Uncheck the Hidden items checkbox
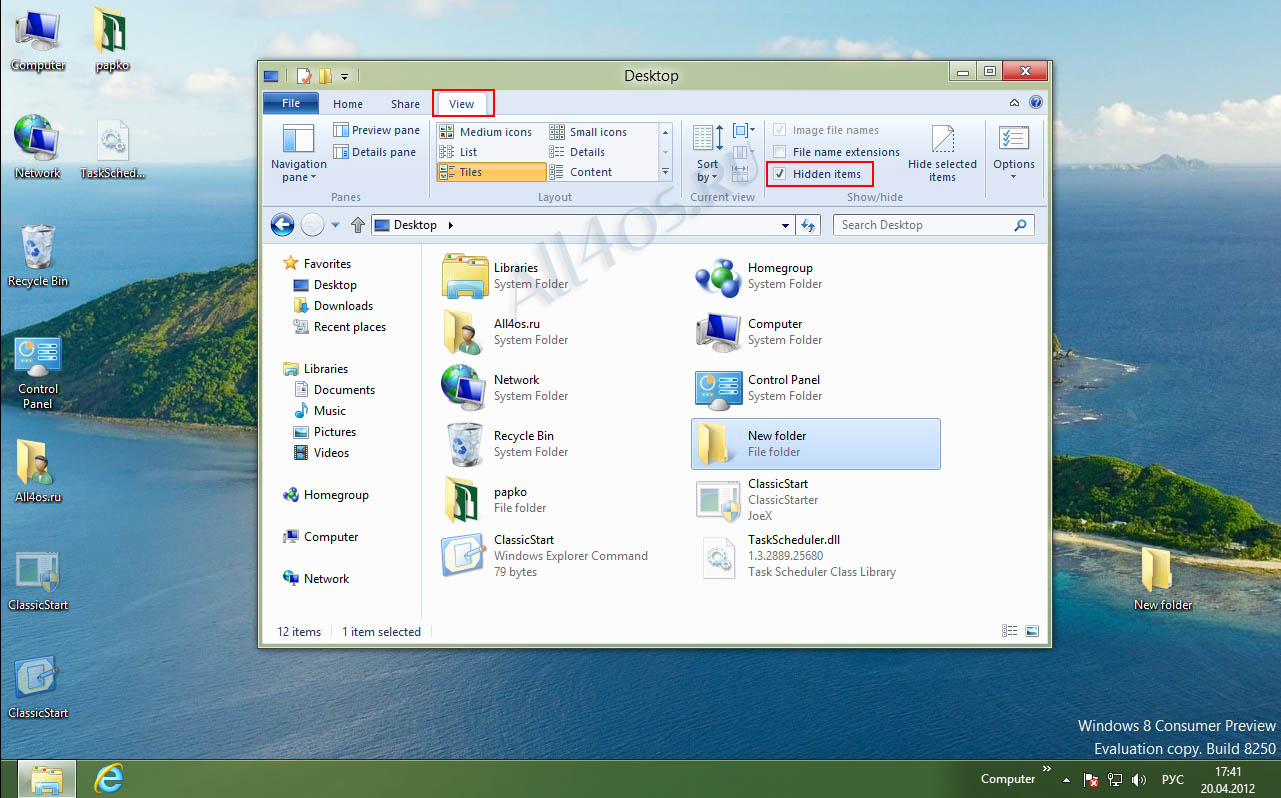 point(780,174)
